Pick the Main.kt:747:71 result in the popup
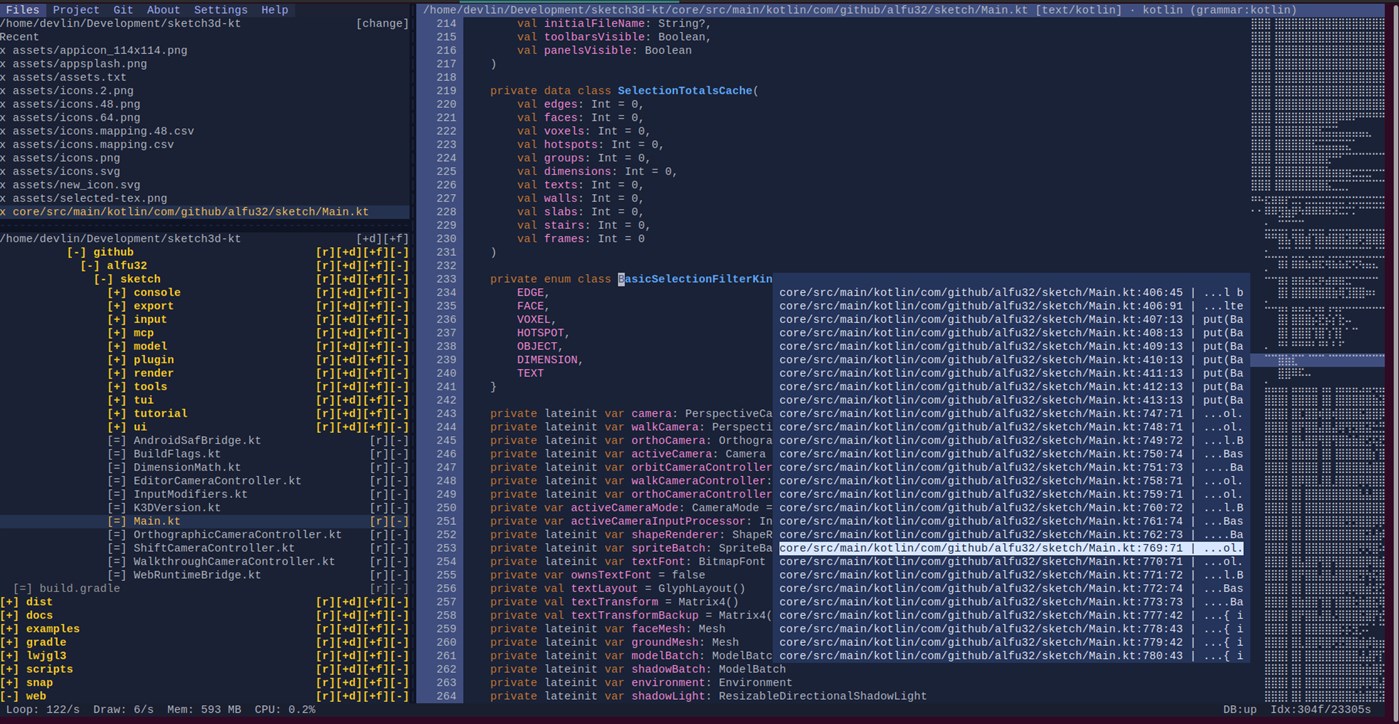1399x724 pixels. click(1012, 414)
